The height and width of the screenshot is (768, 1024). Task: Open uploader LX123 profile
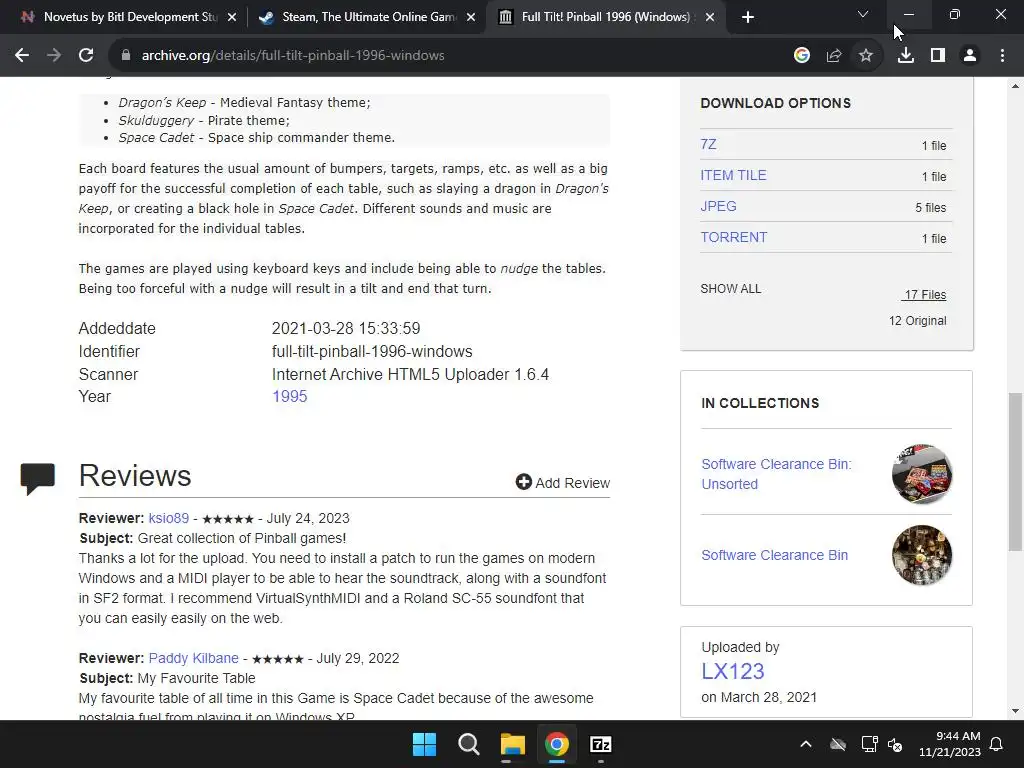click(x=732, y=671)
